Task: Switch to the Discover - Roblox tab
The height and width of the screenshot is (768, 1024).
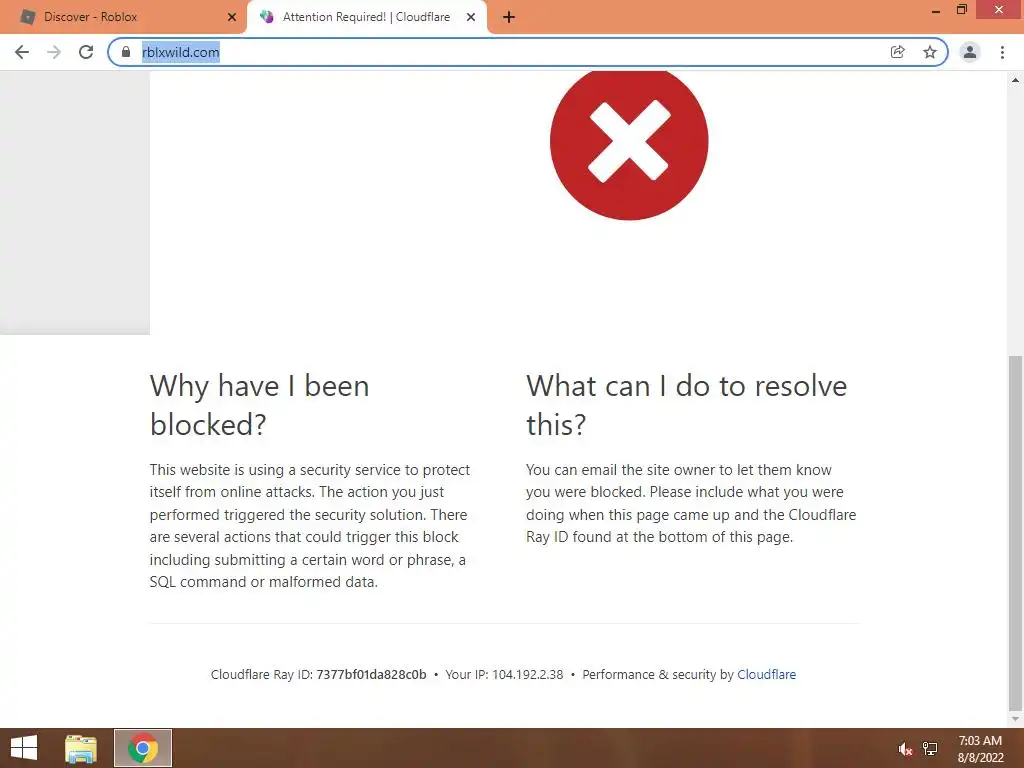Action: (x=123, y=18)
